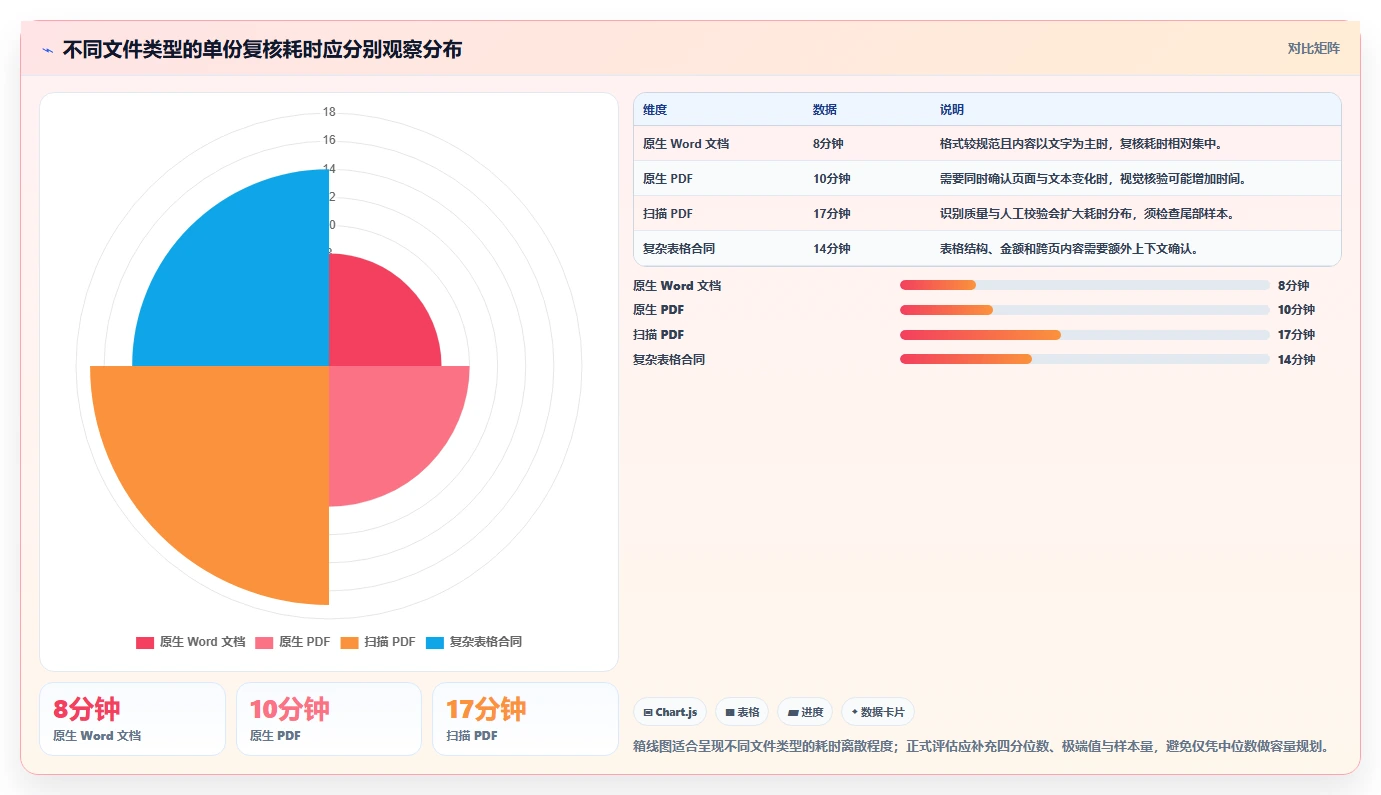Click description starting 格式较规范且内容以文字为主时
1381x795 pixels.
tap(1082, 144)
